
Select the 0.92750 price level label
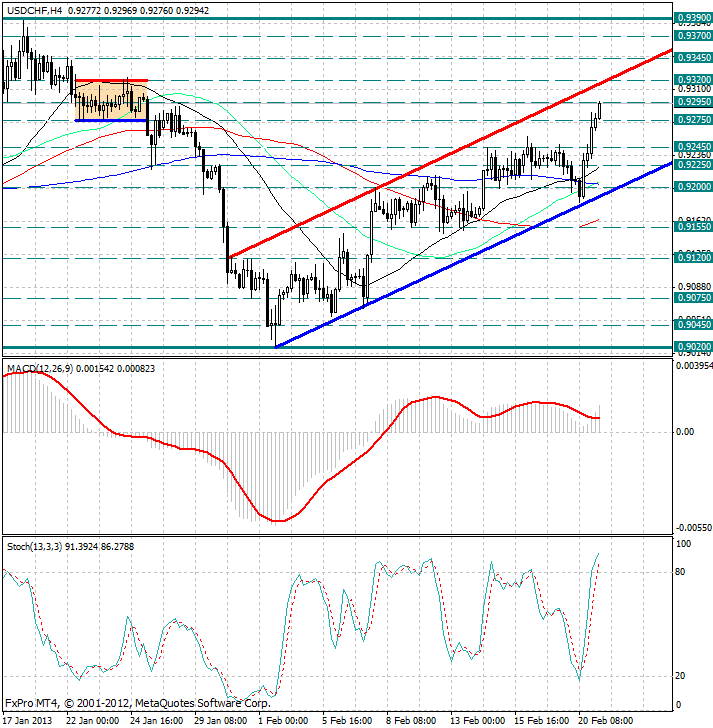(x=694, y=120)
